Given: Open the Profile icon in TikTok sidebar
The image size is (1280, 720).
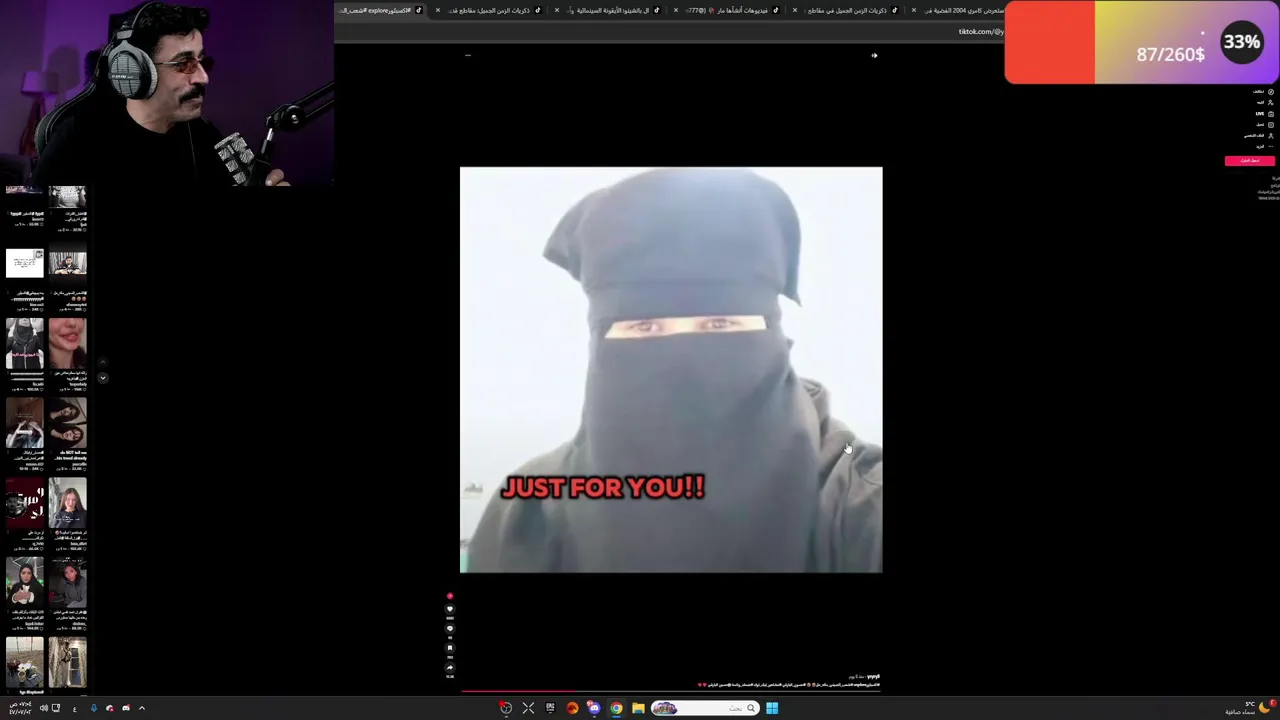Looking at the screenshot, I should click(x=1271, y=136).
